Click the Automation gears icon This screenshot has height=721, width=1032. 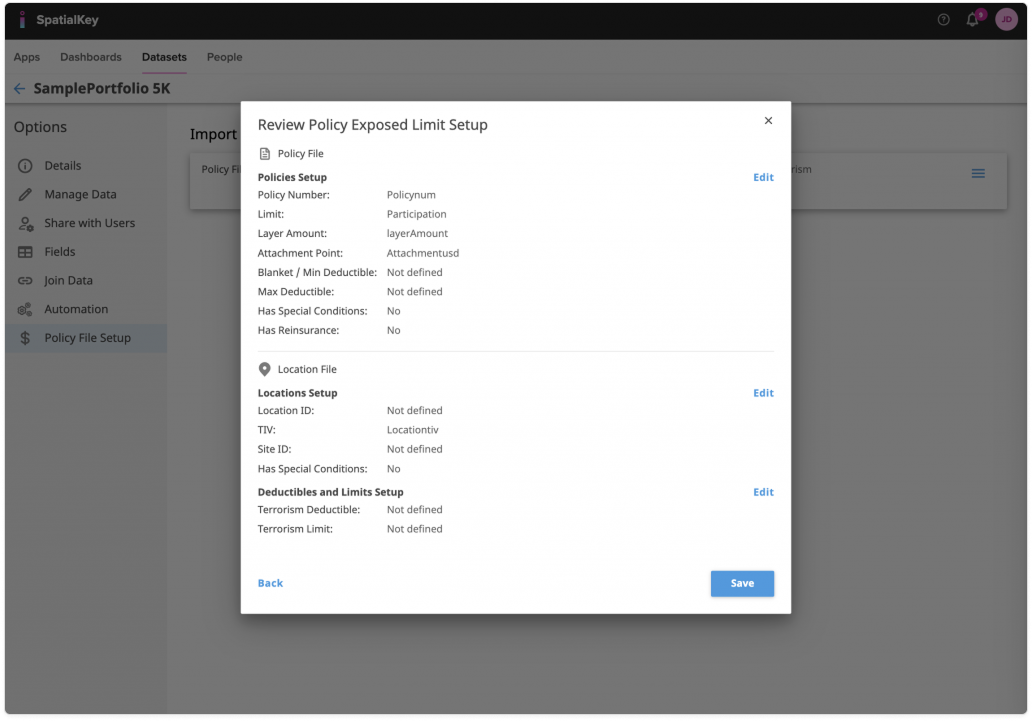[25, 310]
